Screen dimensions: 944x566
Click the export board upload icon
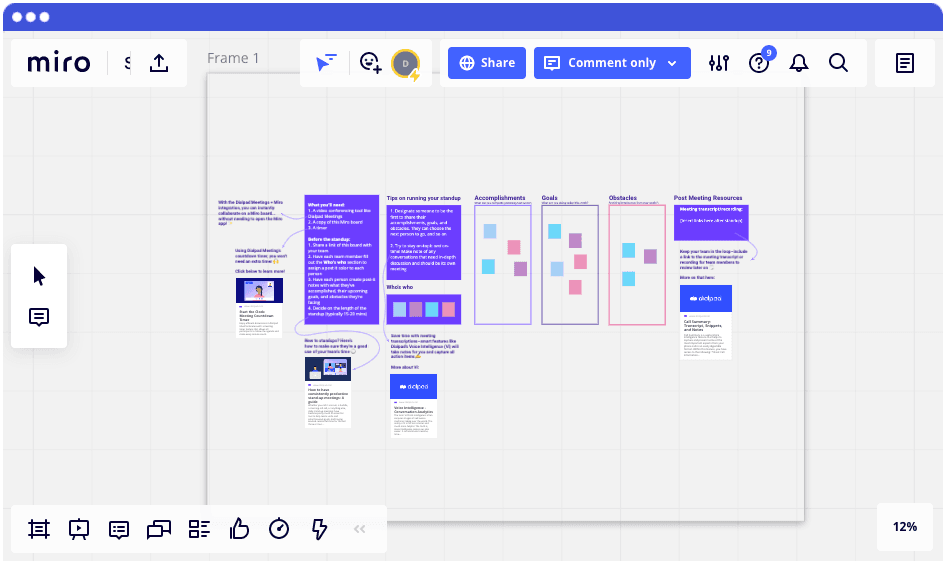tap(159, 63)
